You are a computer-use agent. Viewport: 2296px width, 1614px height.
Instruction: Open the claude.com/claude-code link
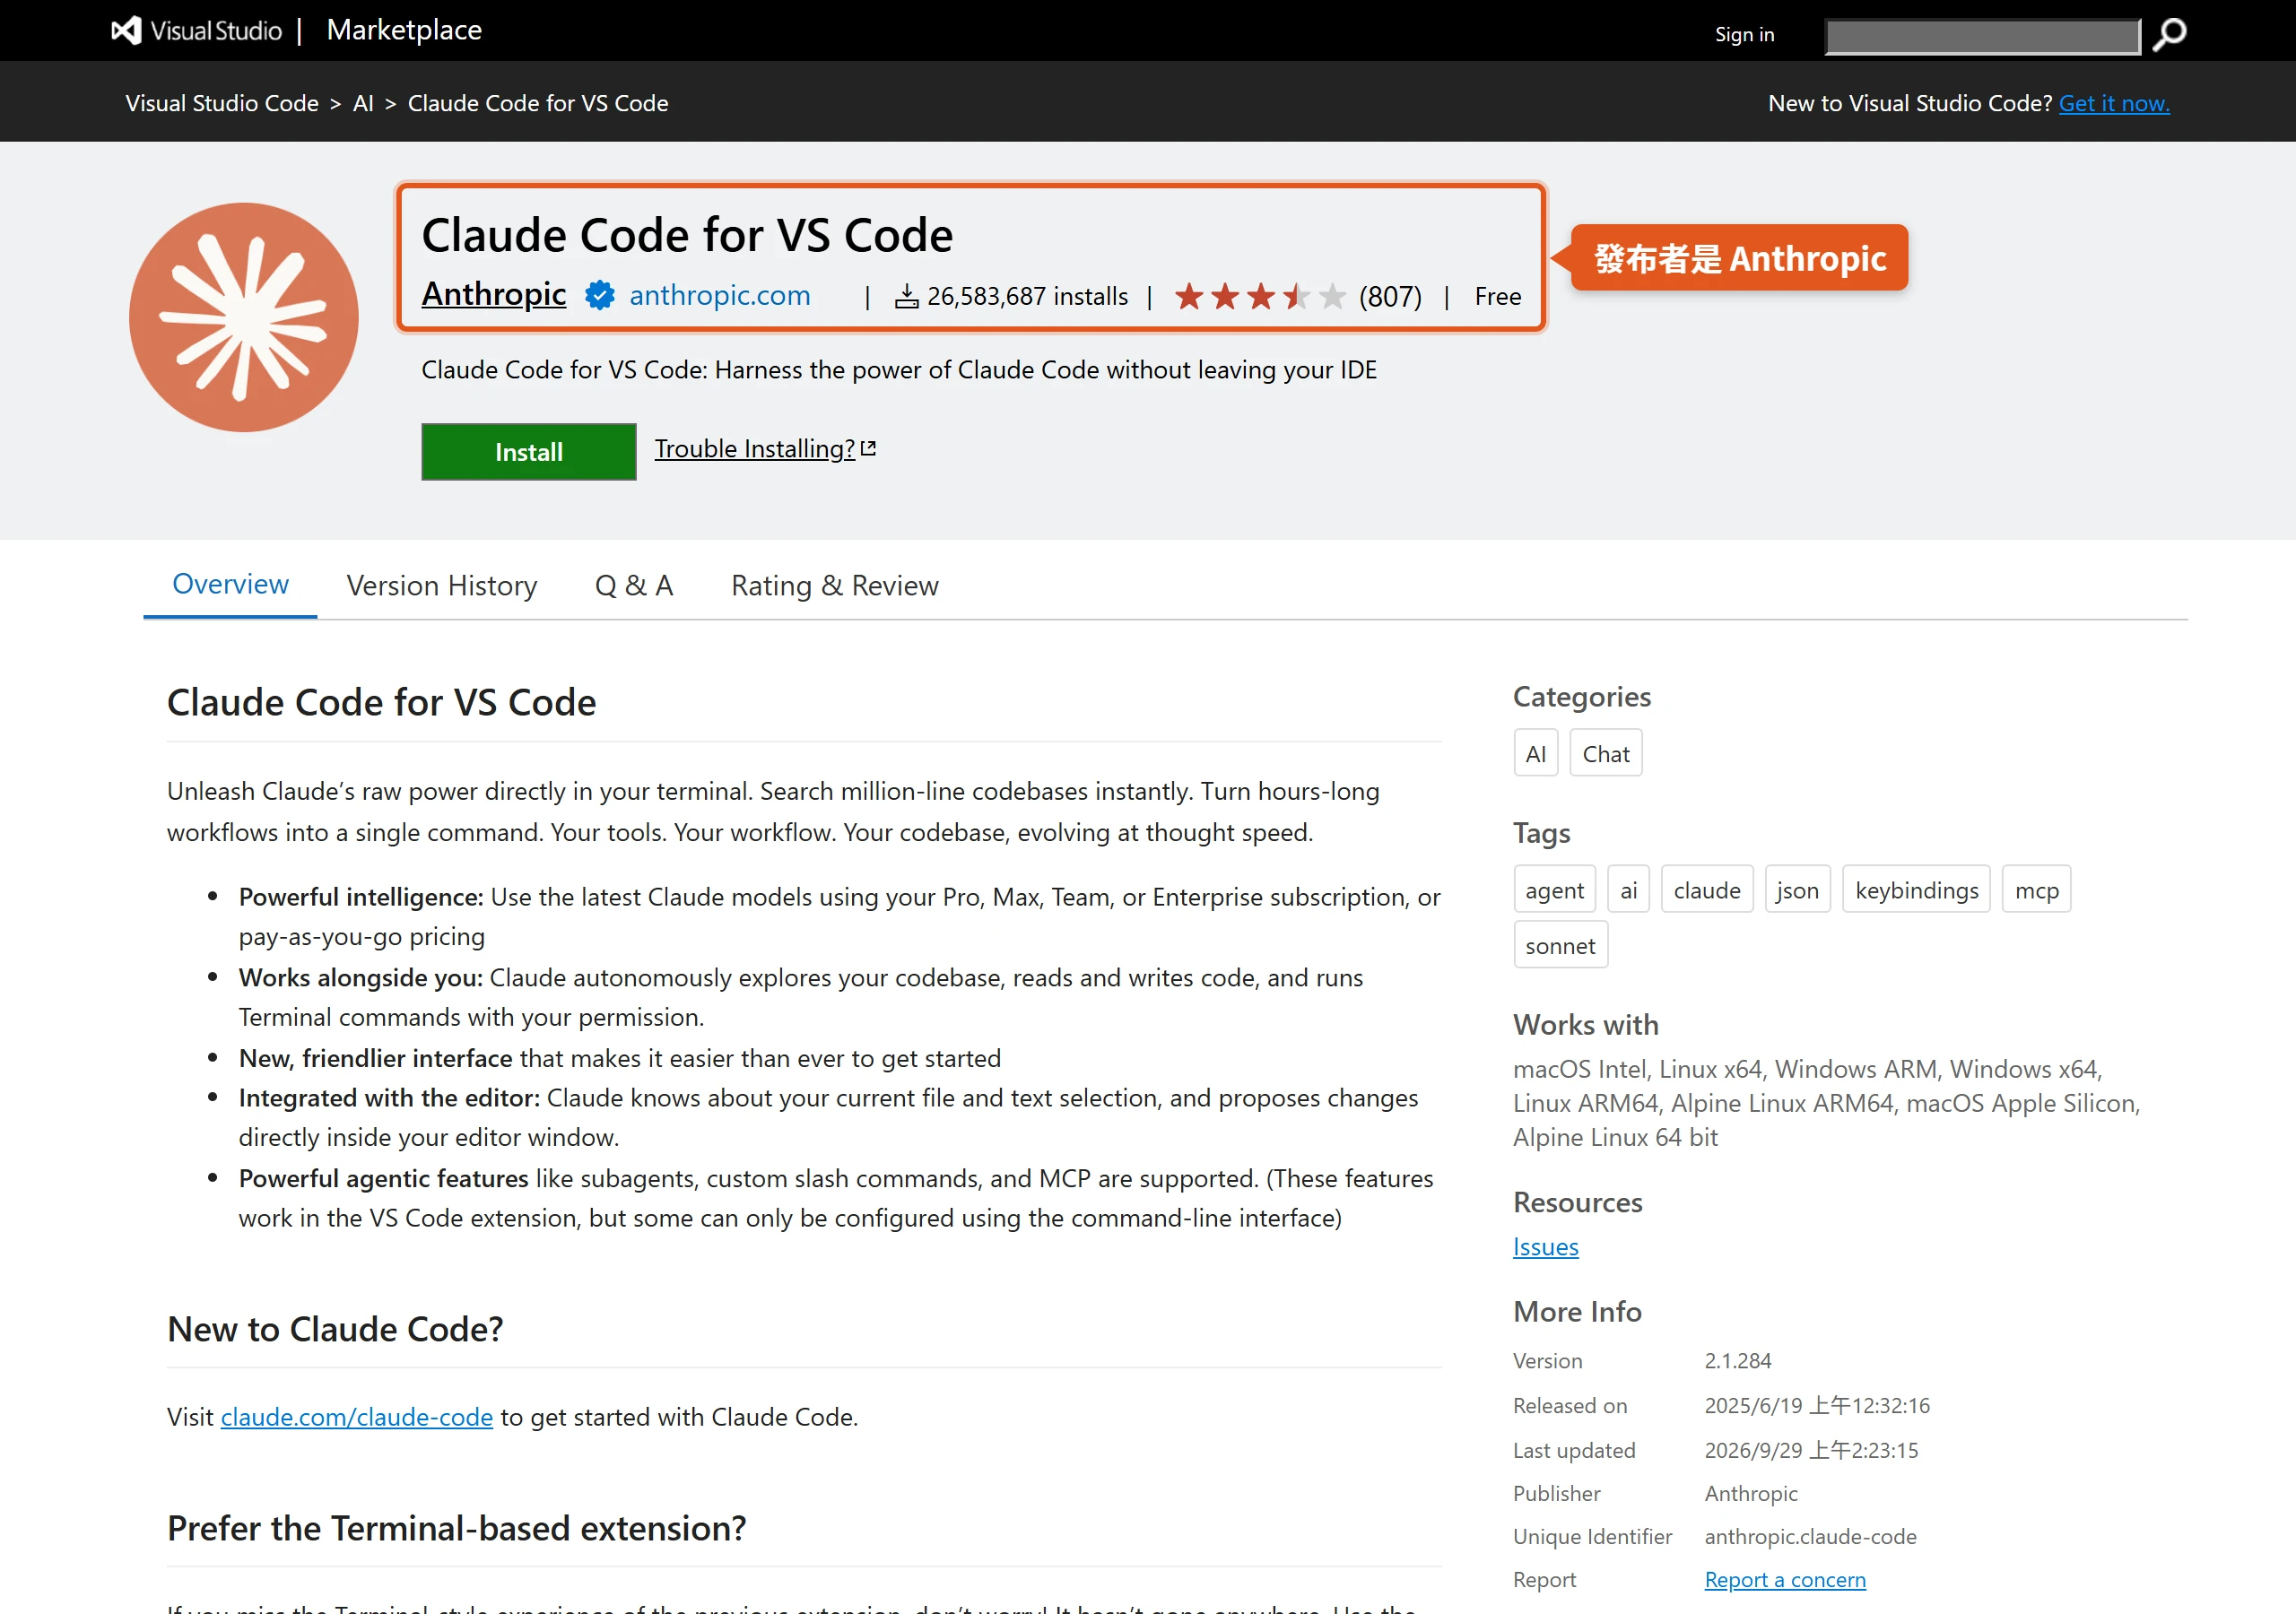click(x=356, y=1417)
